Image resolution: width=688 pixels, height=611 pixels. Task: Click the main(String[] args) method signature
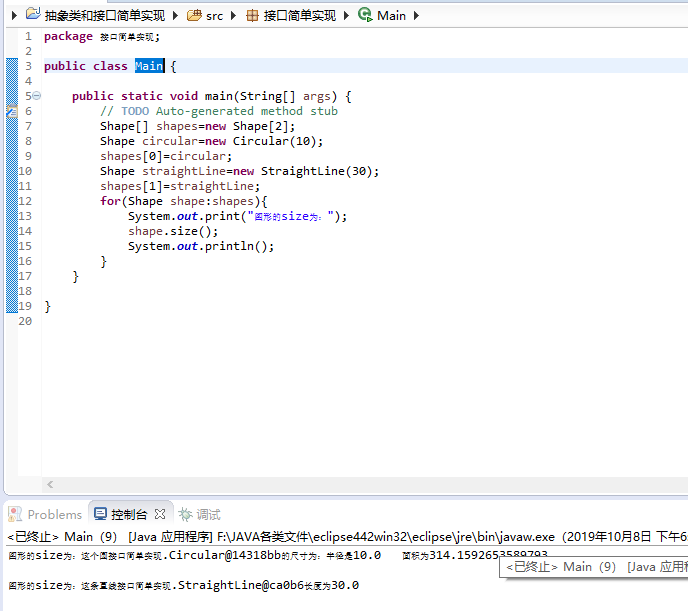(x=271, y=96)
